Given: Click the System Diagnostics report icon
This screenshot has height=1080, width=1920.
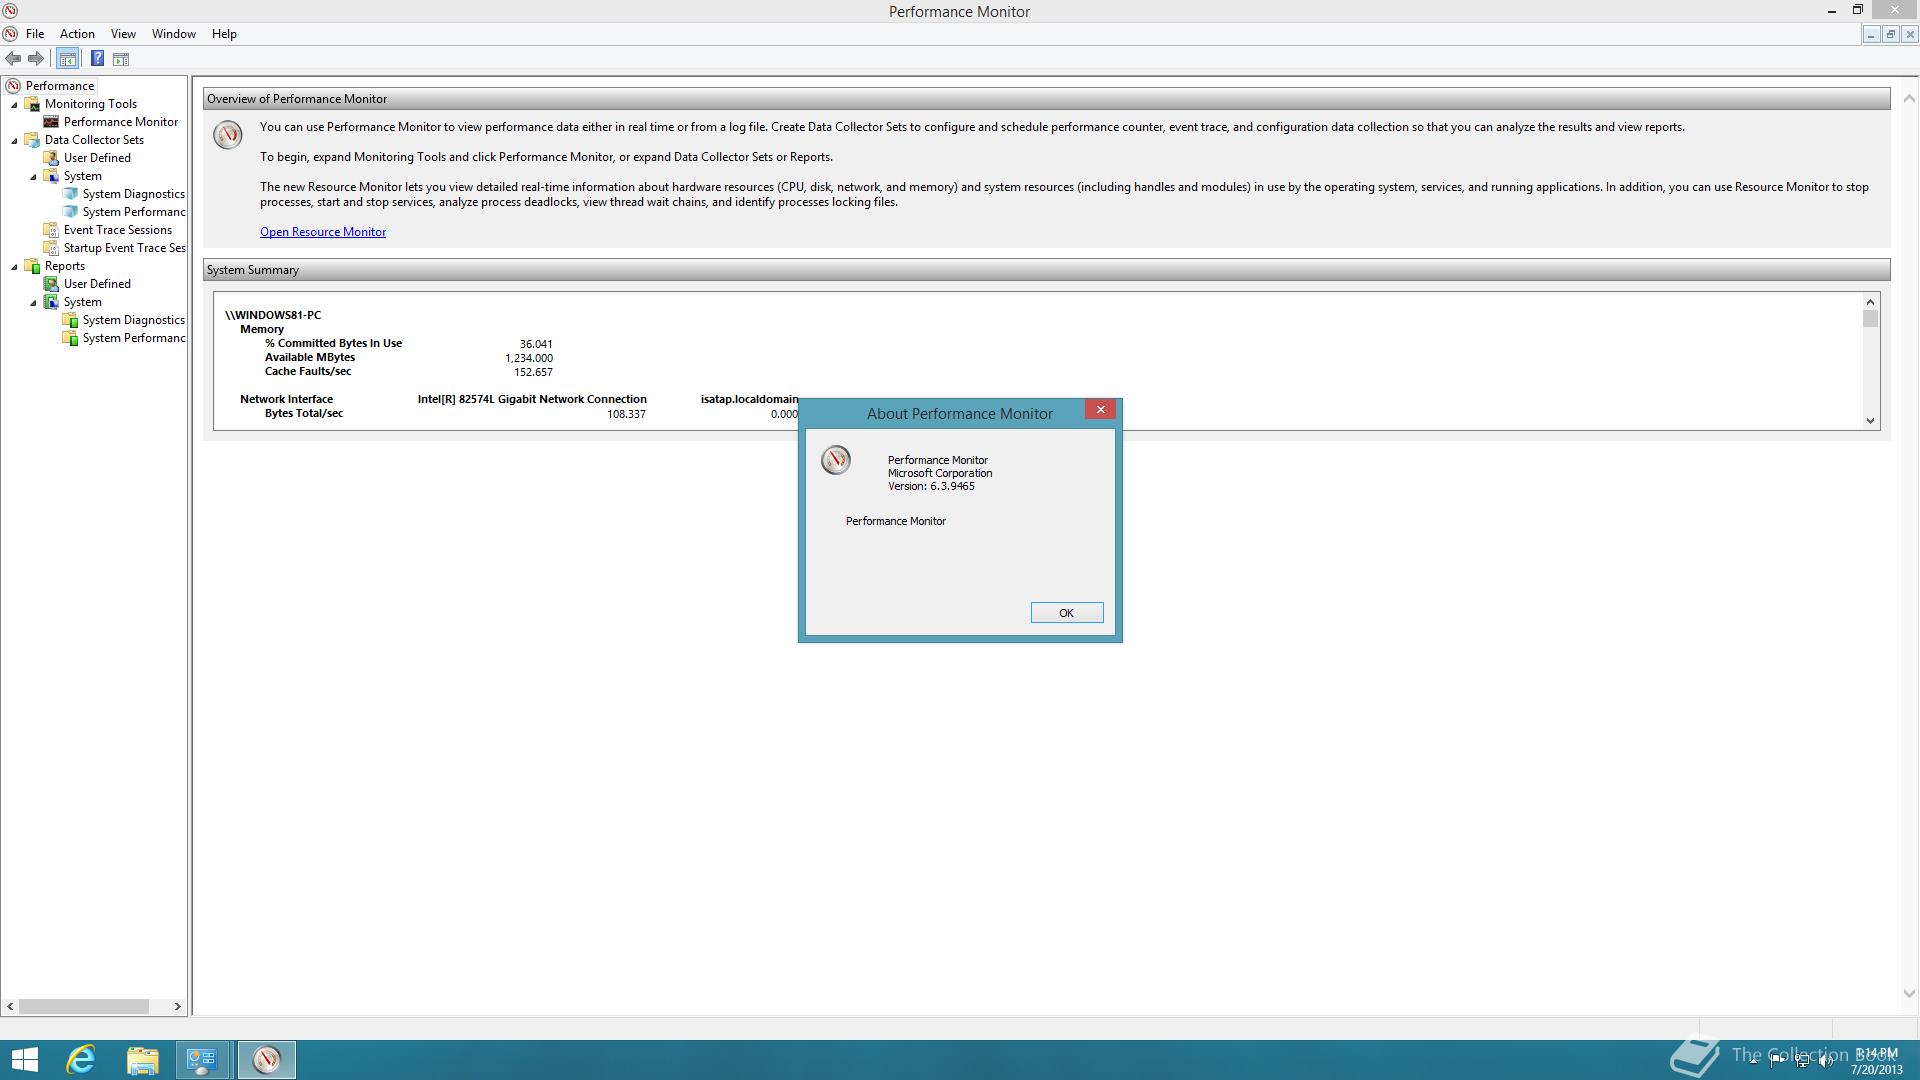Looking at the screenshot, I should coord(70,320).
